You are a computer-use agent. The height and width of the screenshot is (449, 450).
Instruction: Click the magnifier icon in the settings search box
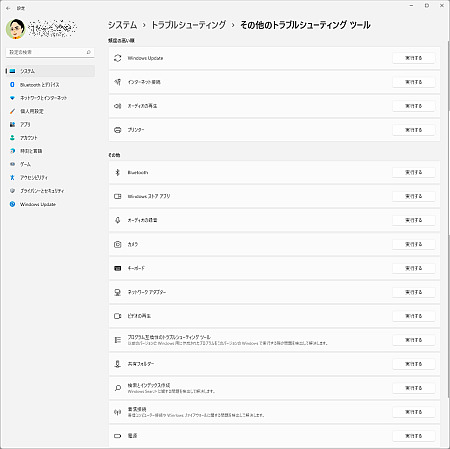pos(88,52)
